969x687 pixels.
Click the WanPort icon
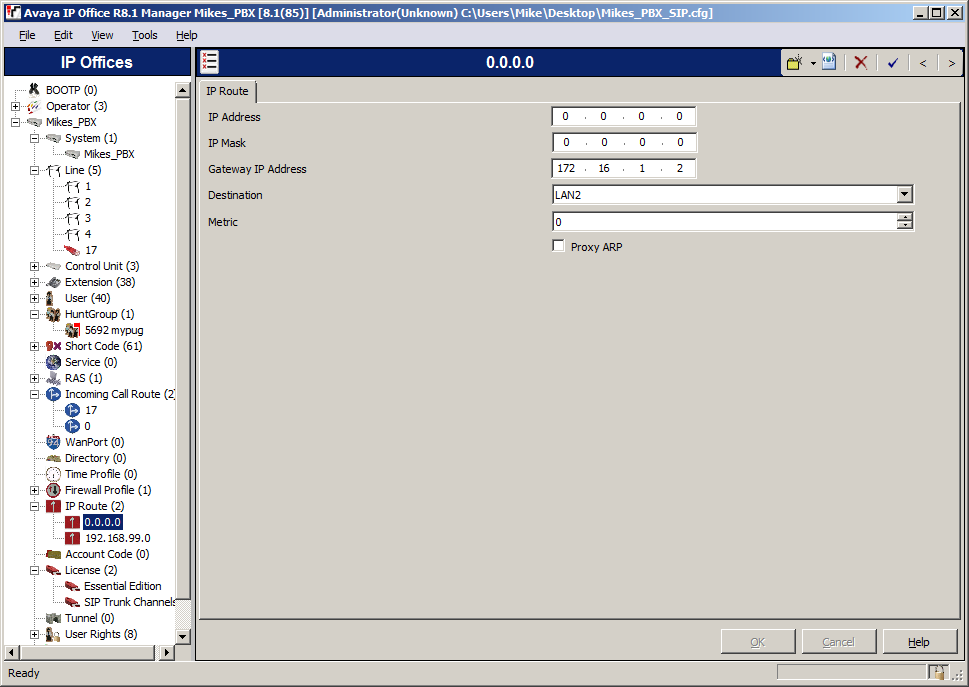[54, 442]
